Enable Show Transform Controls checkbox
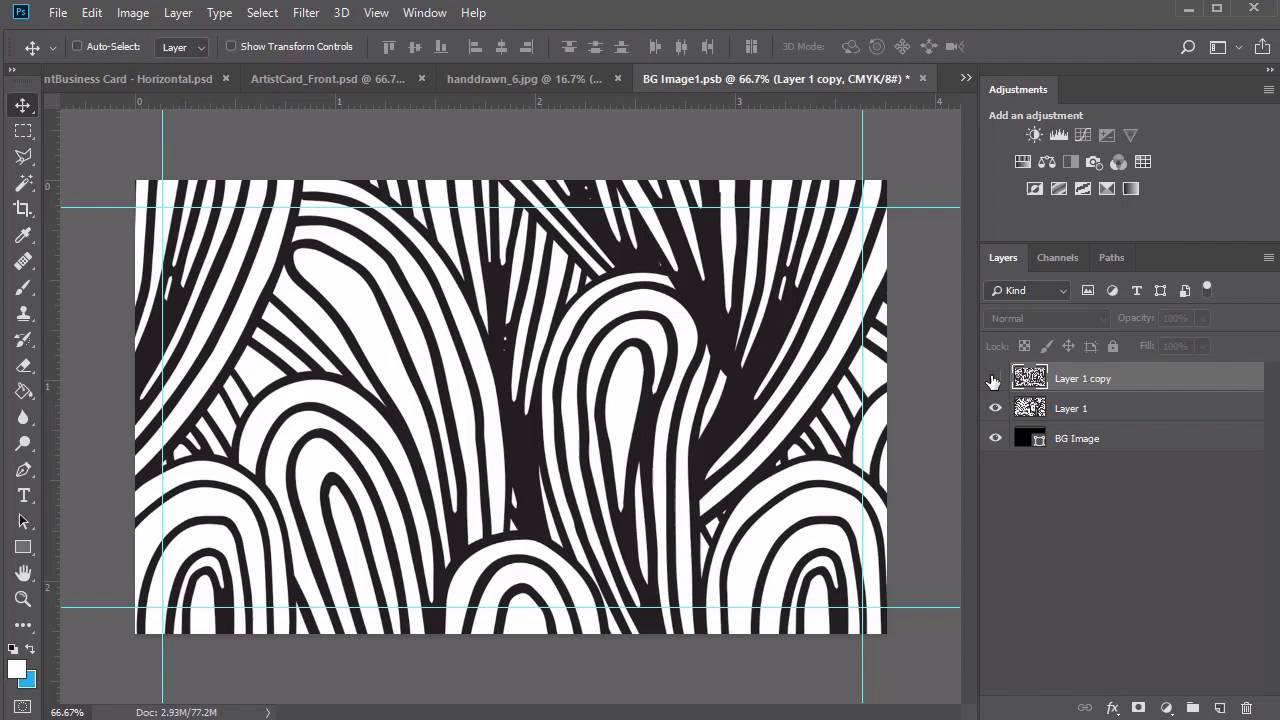1280x720 pixels. [231, 46]
